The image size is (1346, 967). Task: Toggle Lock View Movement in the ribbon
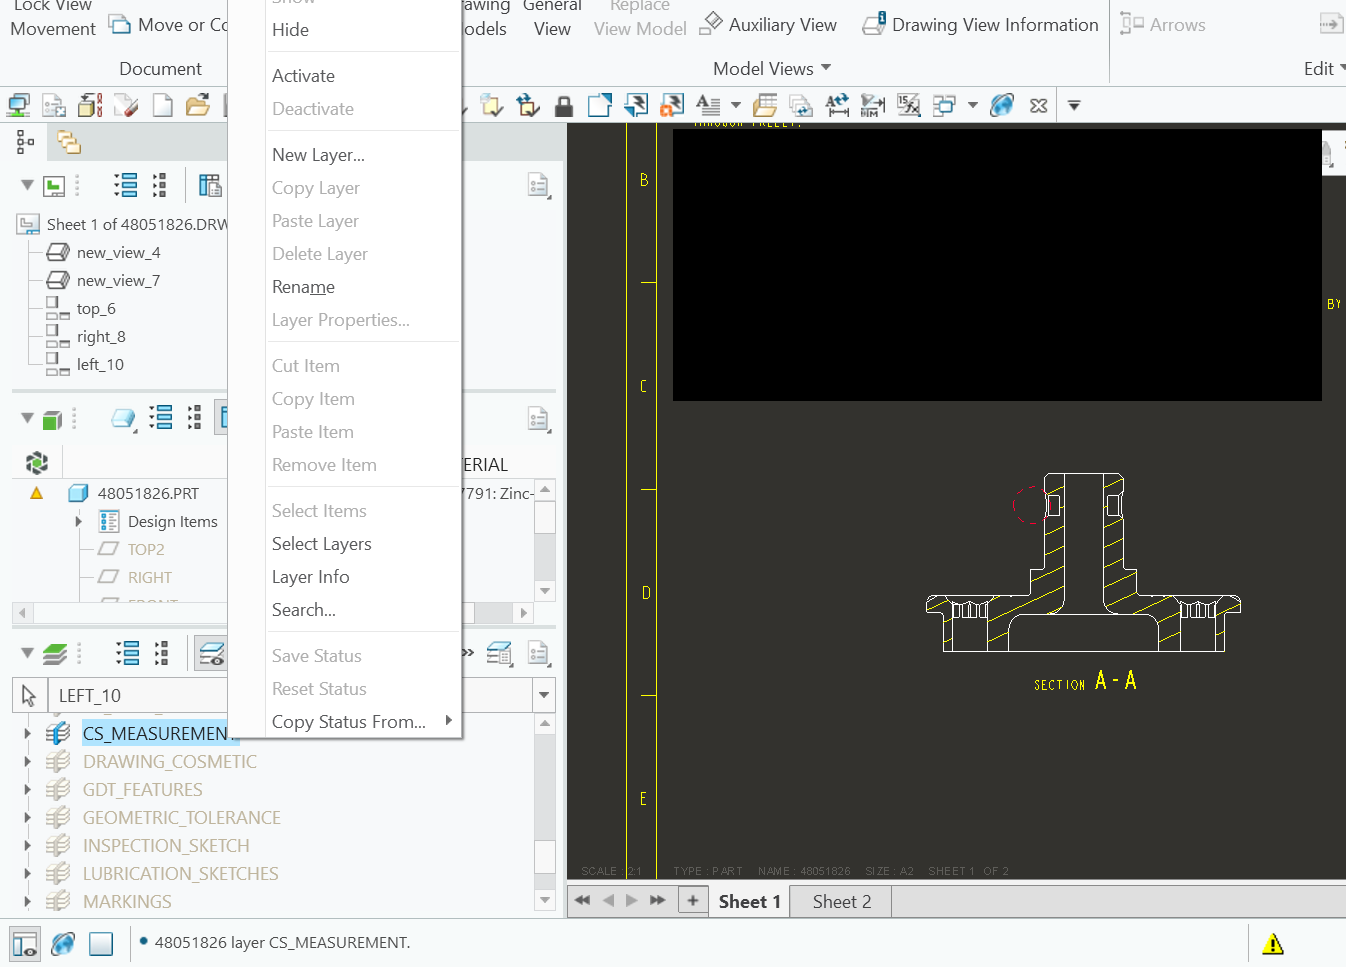(51, 17)
